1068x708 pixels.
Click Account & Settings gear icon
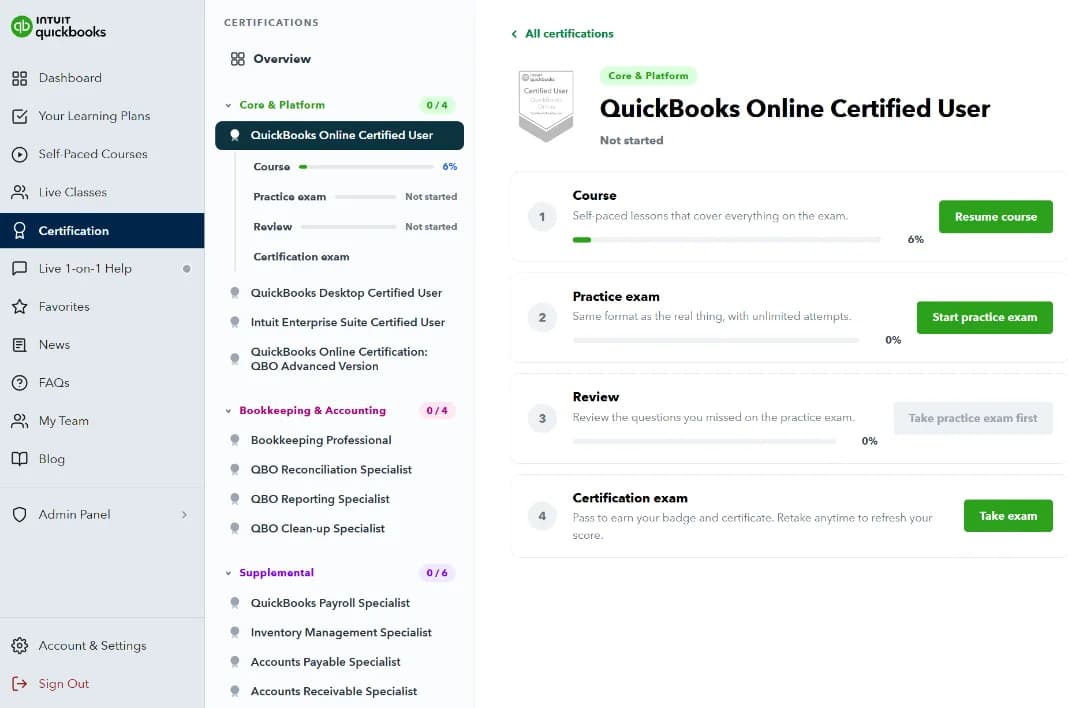tap(20, 645)
